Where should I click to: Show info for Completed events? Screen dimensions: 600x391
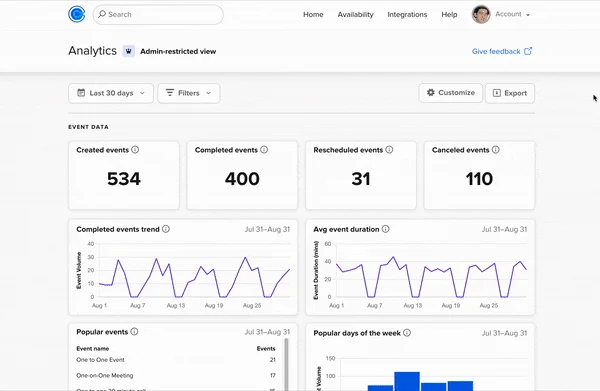264,150
